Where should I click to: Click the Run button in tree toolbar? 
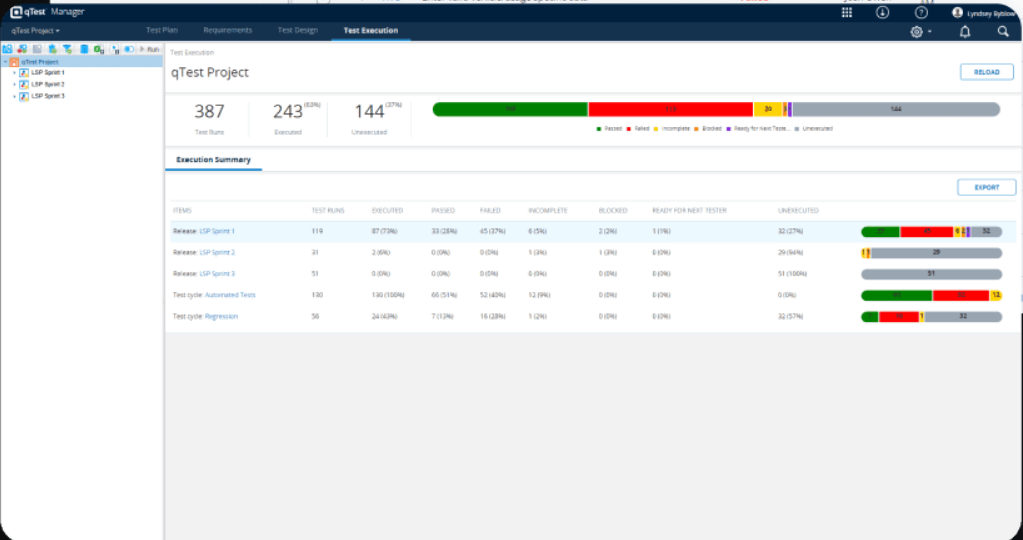(x=149, y=49)
